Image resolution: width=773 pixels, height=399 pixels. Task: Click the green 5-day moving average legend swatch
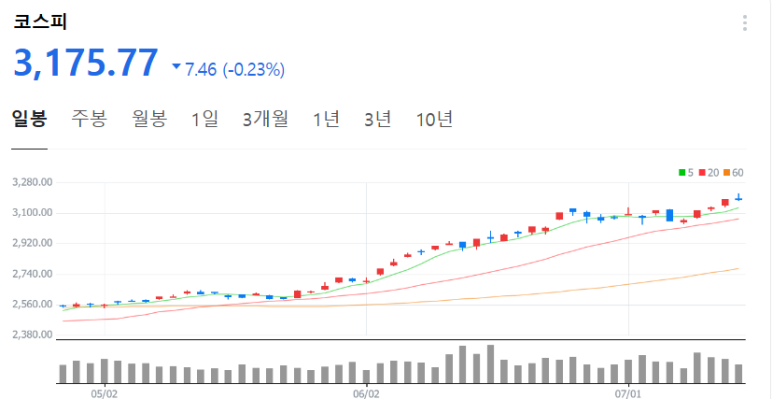point(682,173)
